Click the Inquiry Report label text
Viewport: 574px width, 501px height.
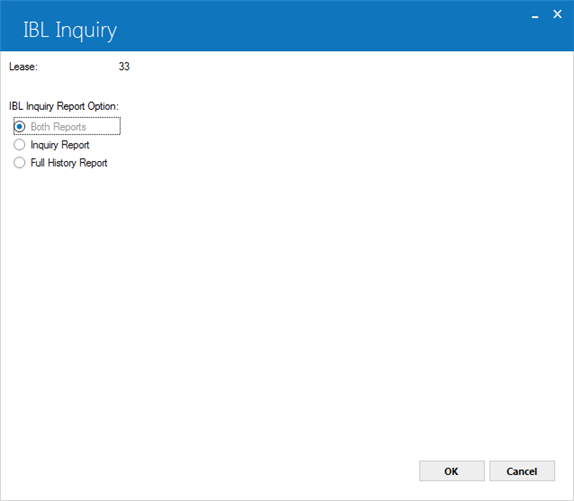pyautogui.click(x=60, y=145)
